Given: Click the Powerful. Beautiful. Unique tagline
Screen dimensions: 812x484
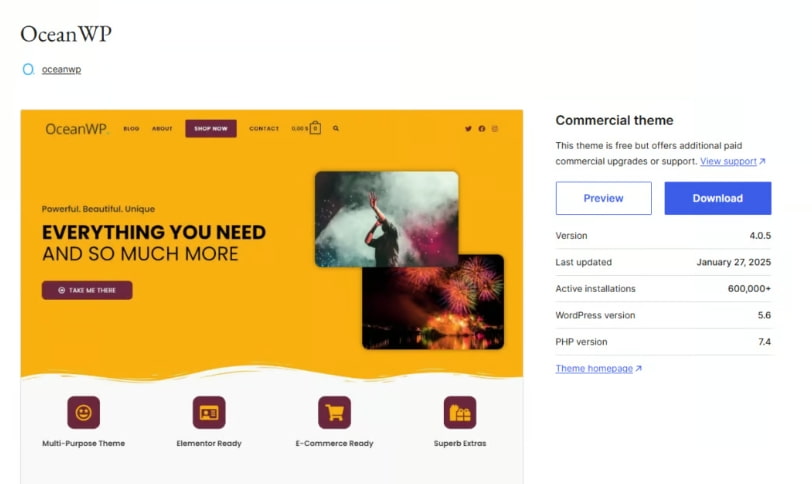Looking at the screenshot, I should coord(98,209).
